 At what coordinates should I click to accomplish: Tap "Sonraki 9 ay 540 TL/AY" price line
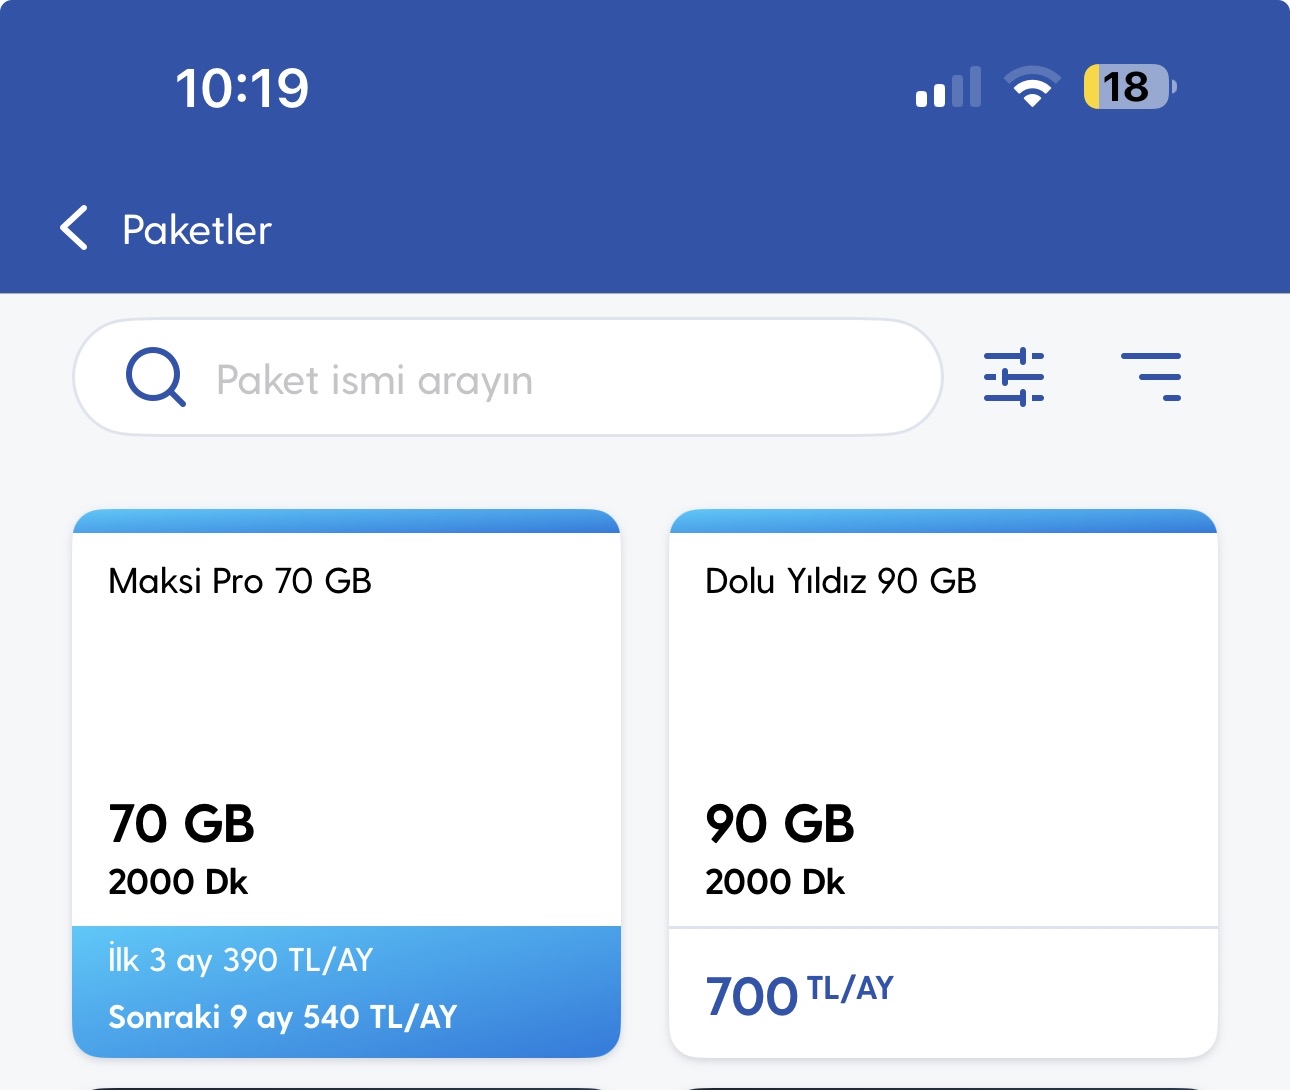283,1017
